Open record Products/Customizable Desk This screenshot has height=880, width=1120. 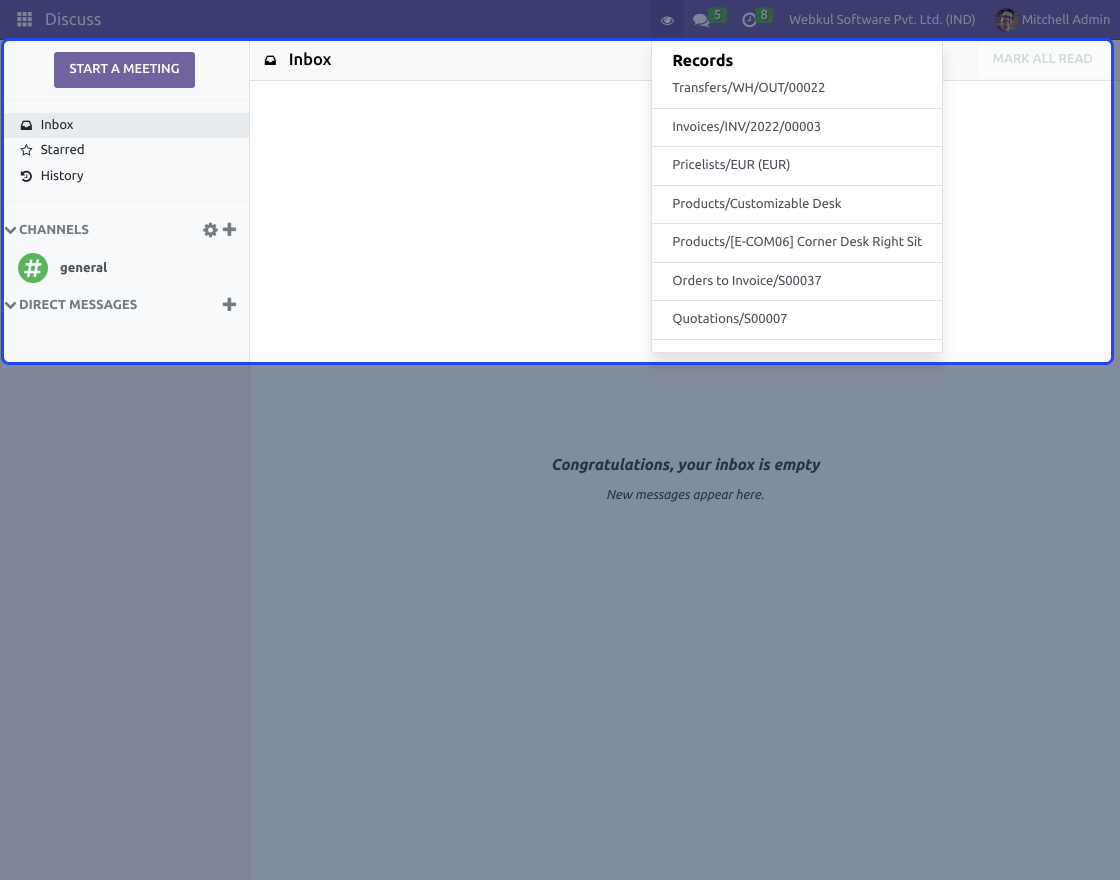796,204
